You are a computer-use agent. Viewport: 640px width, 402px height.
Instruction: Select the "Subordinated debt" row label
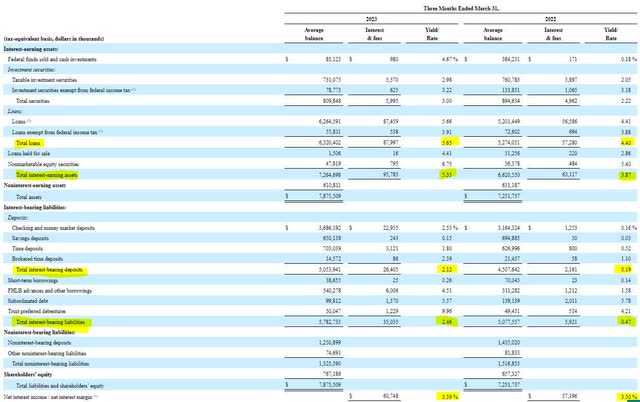(28, 301)
